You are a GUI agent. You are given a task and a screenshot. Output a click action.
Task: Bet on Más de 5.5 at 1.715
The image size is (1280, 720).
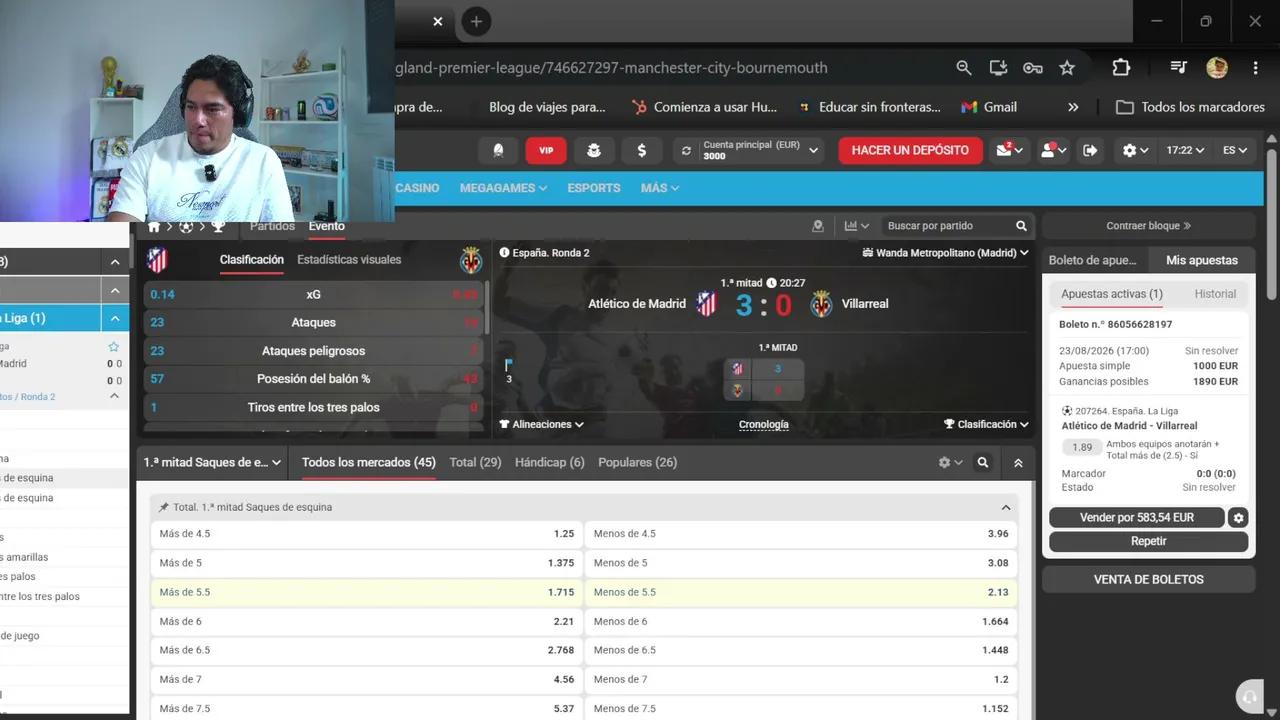point(366,592)
